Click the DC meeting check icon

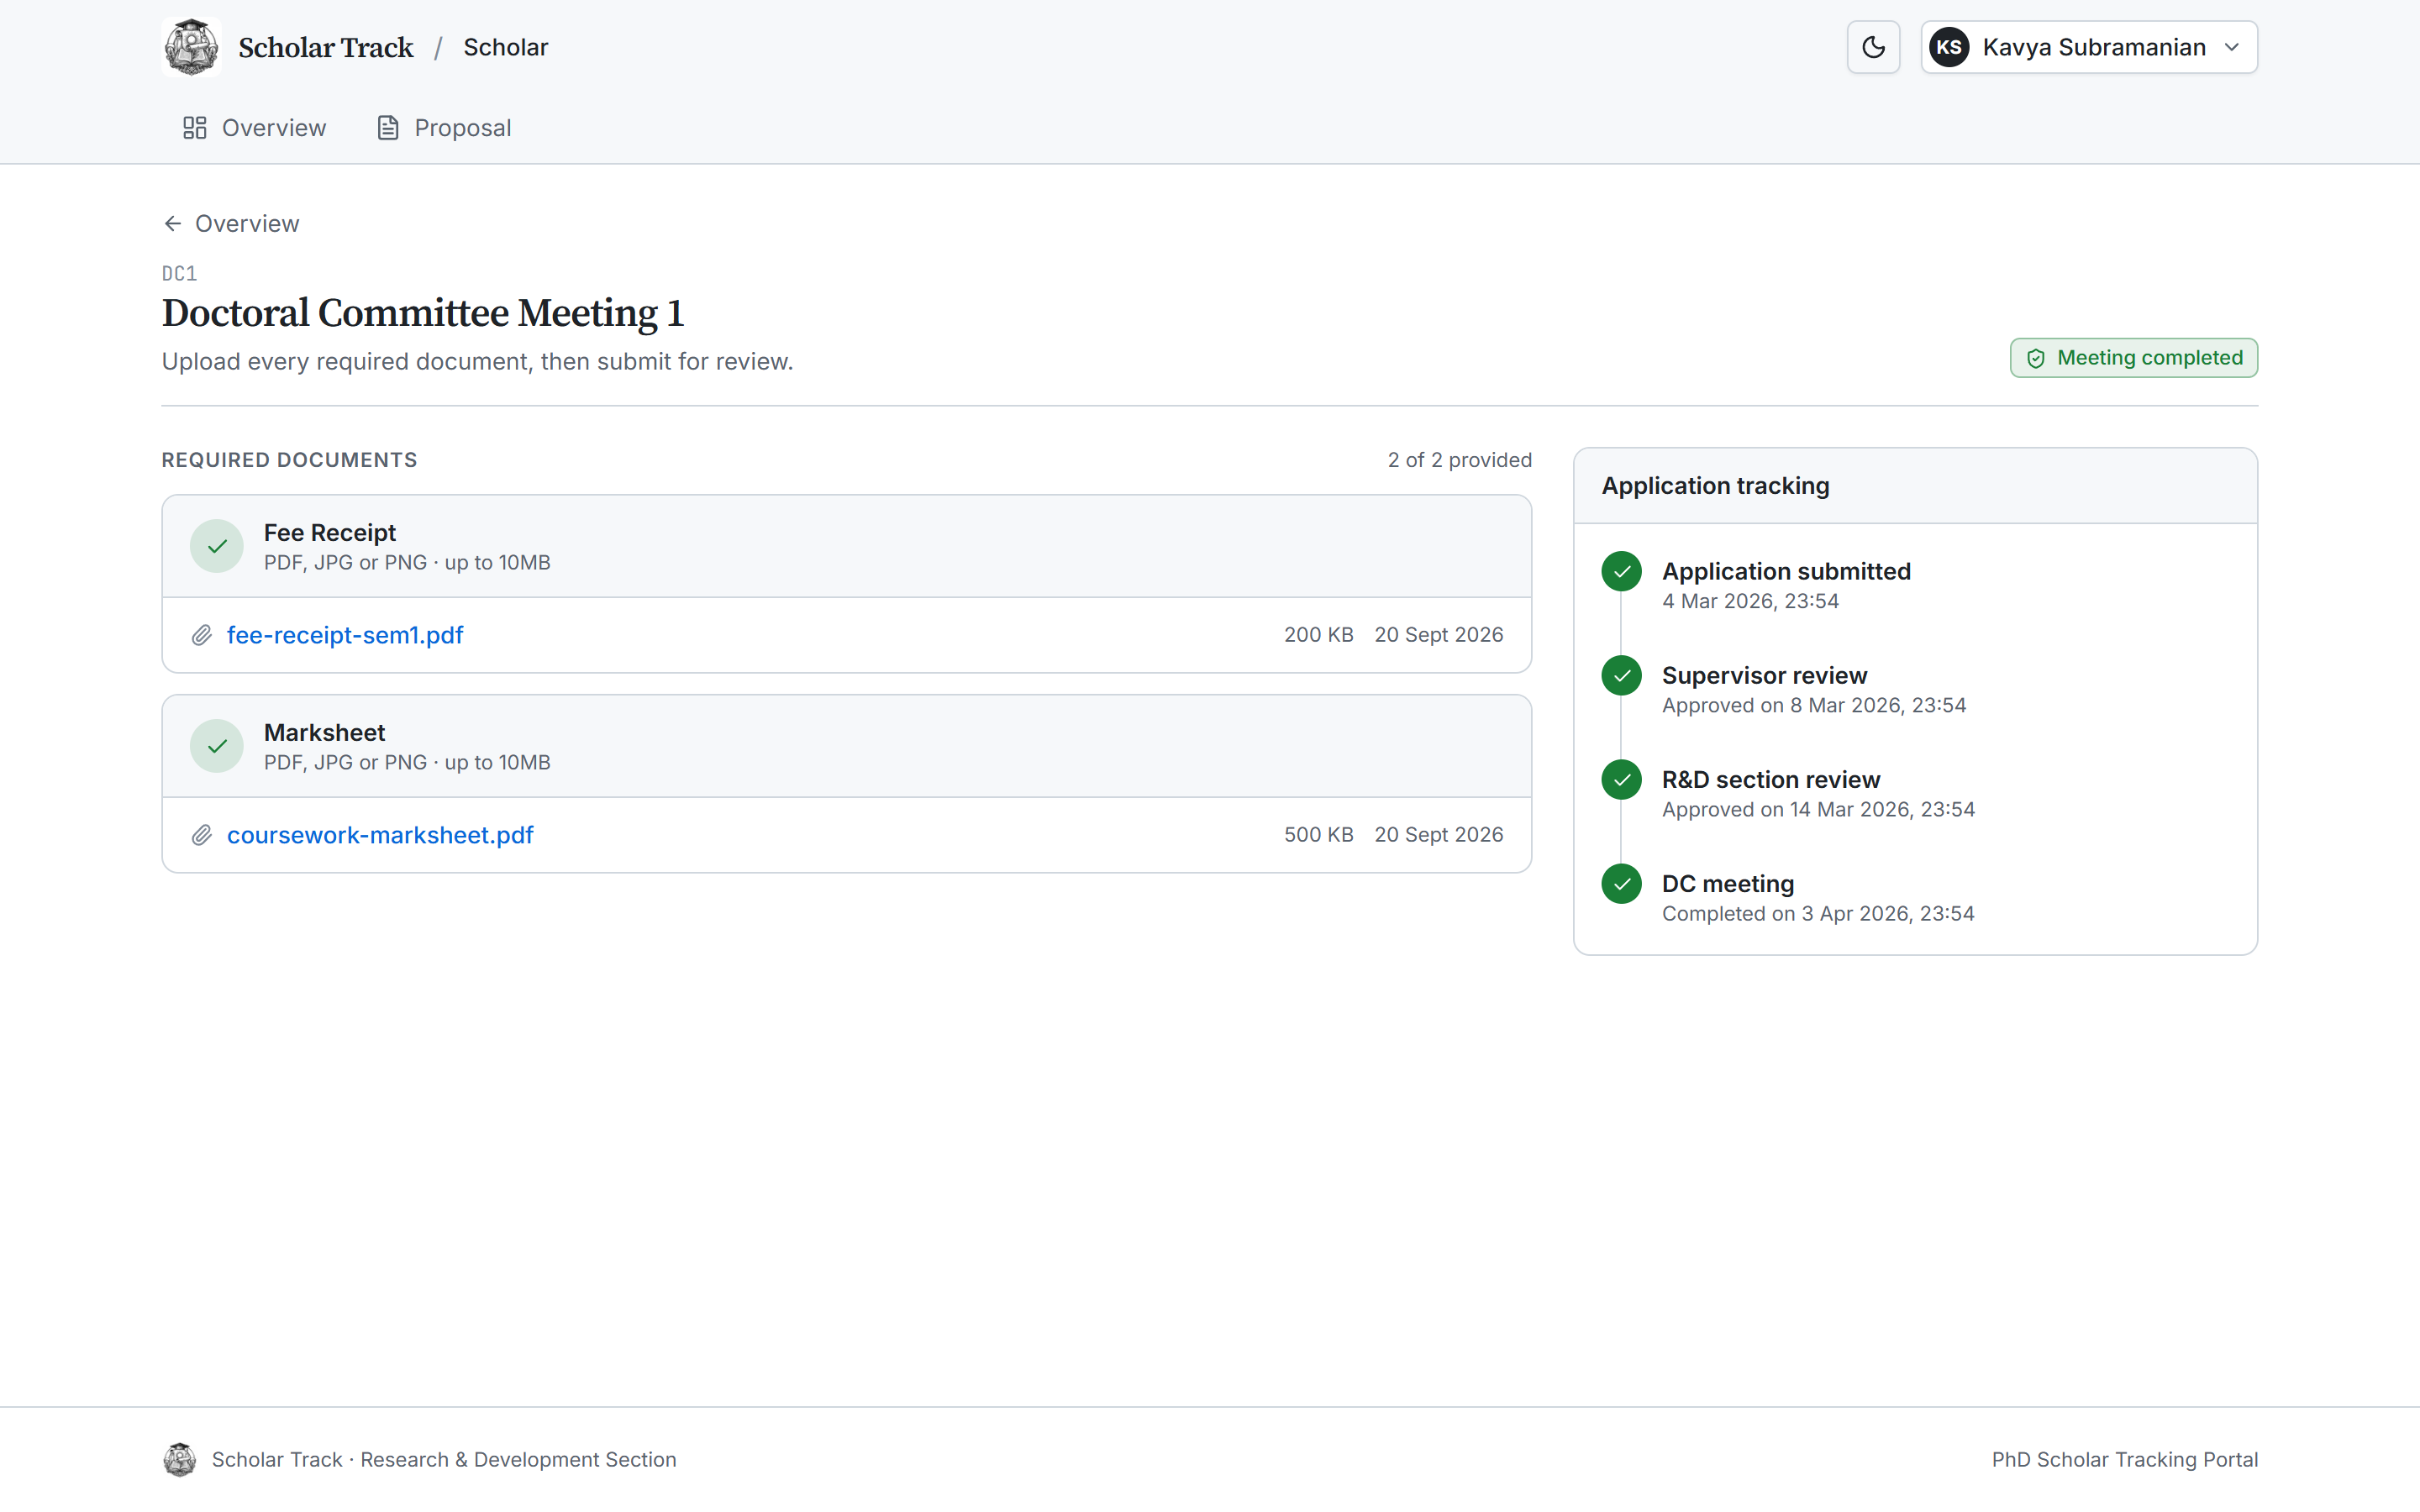1621,884
